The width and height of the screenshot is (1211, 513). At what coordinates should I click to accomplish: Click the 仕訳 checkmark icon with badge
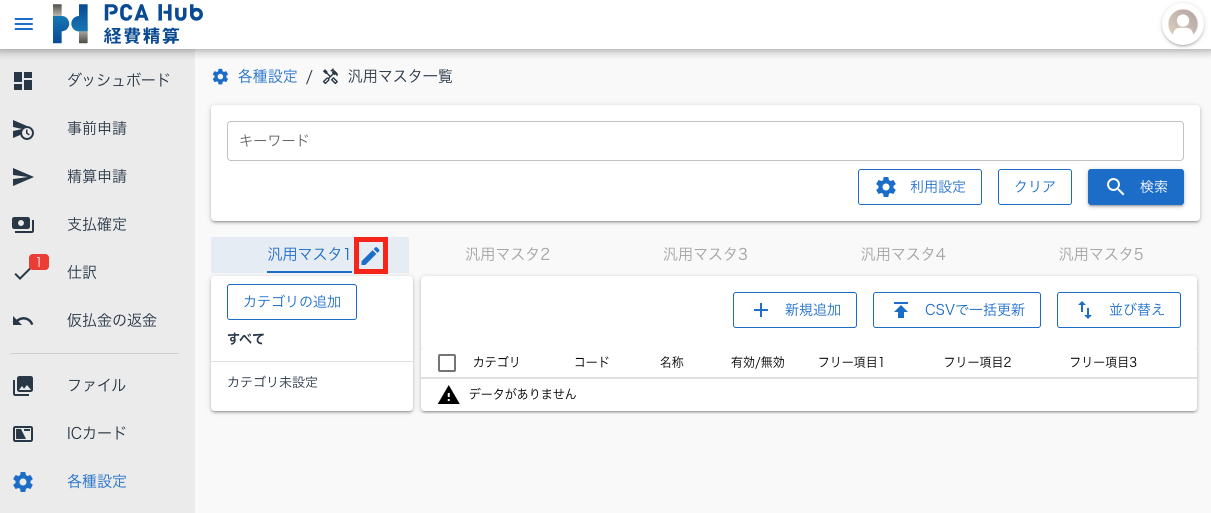[25, 271]
